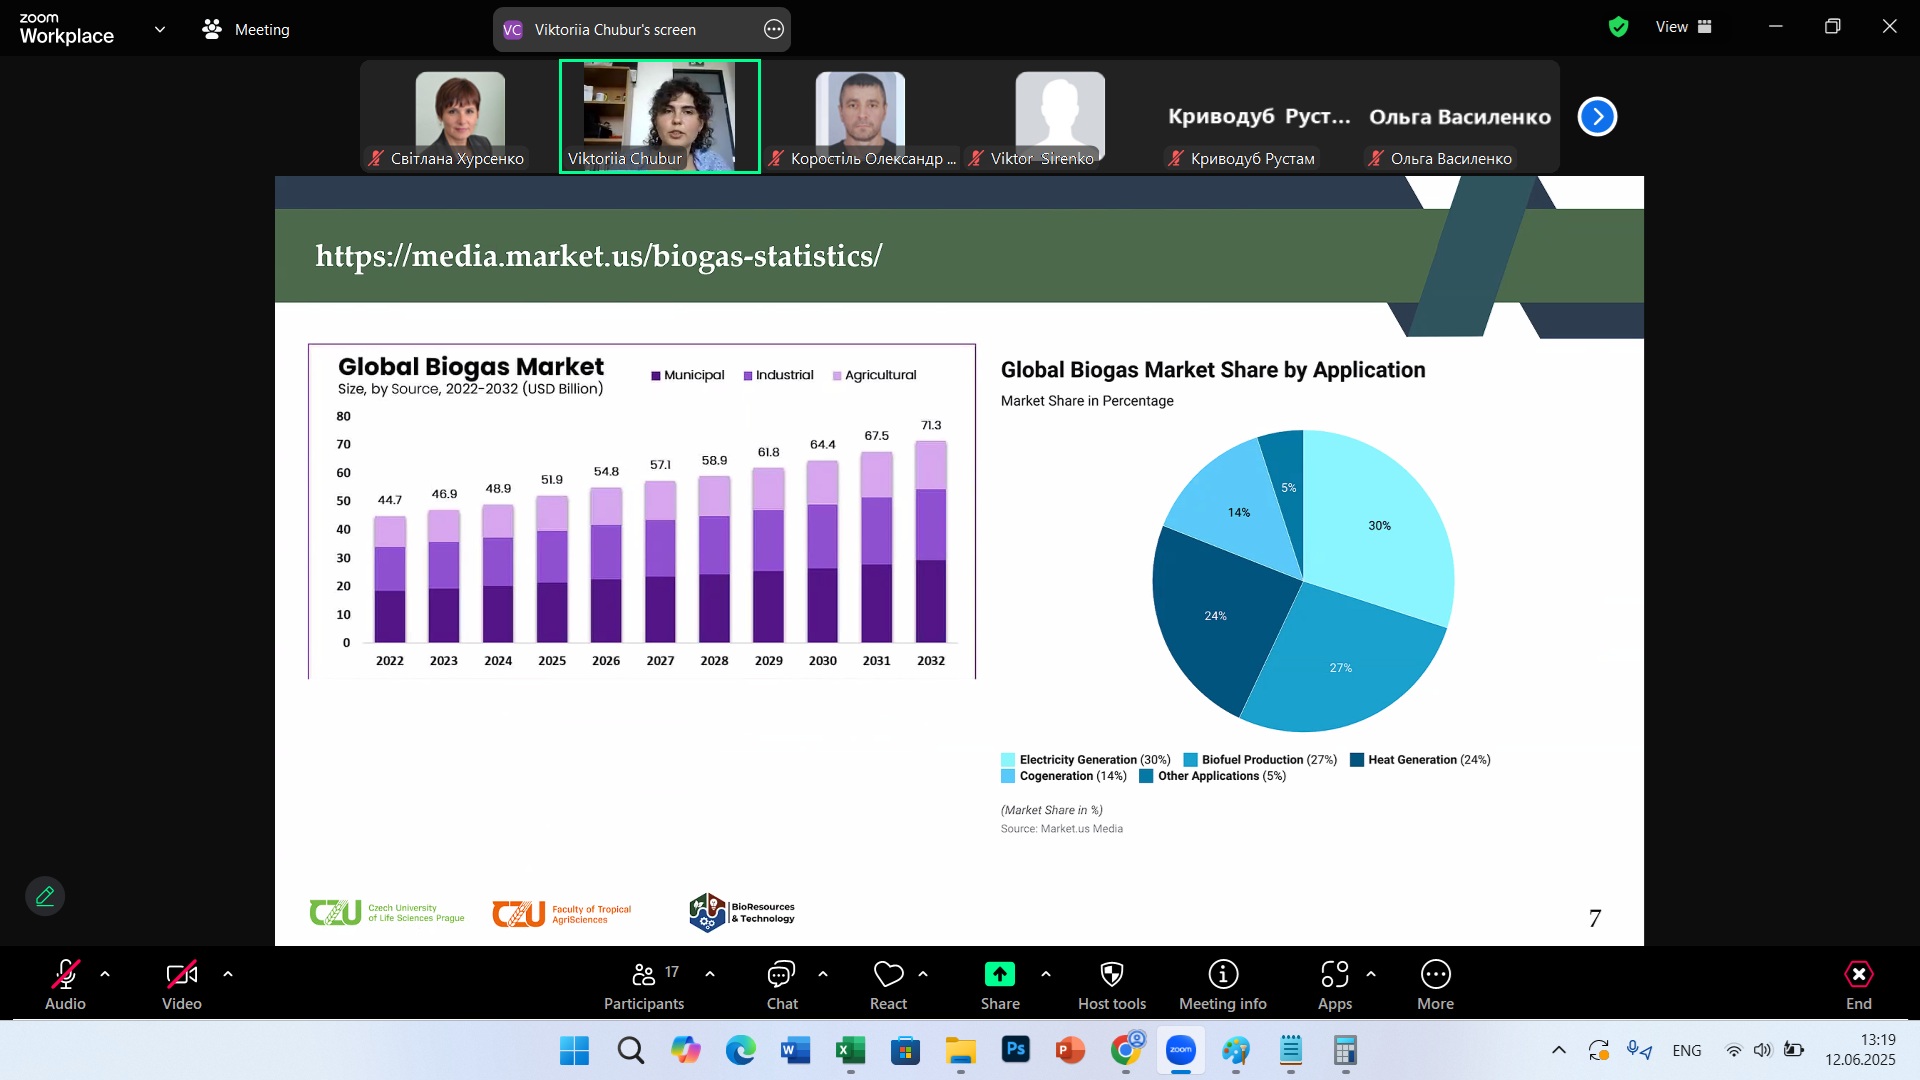
Task: Click the red End meeting button
Action: (x=1859, y=985)
